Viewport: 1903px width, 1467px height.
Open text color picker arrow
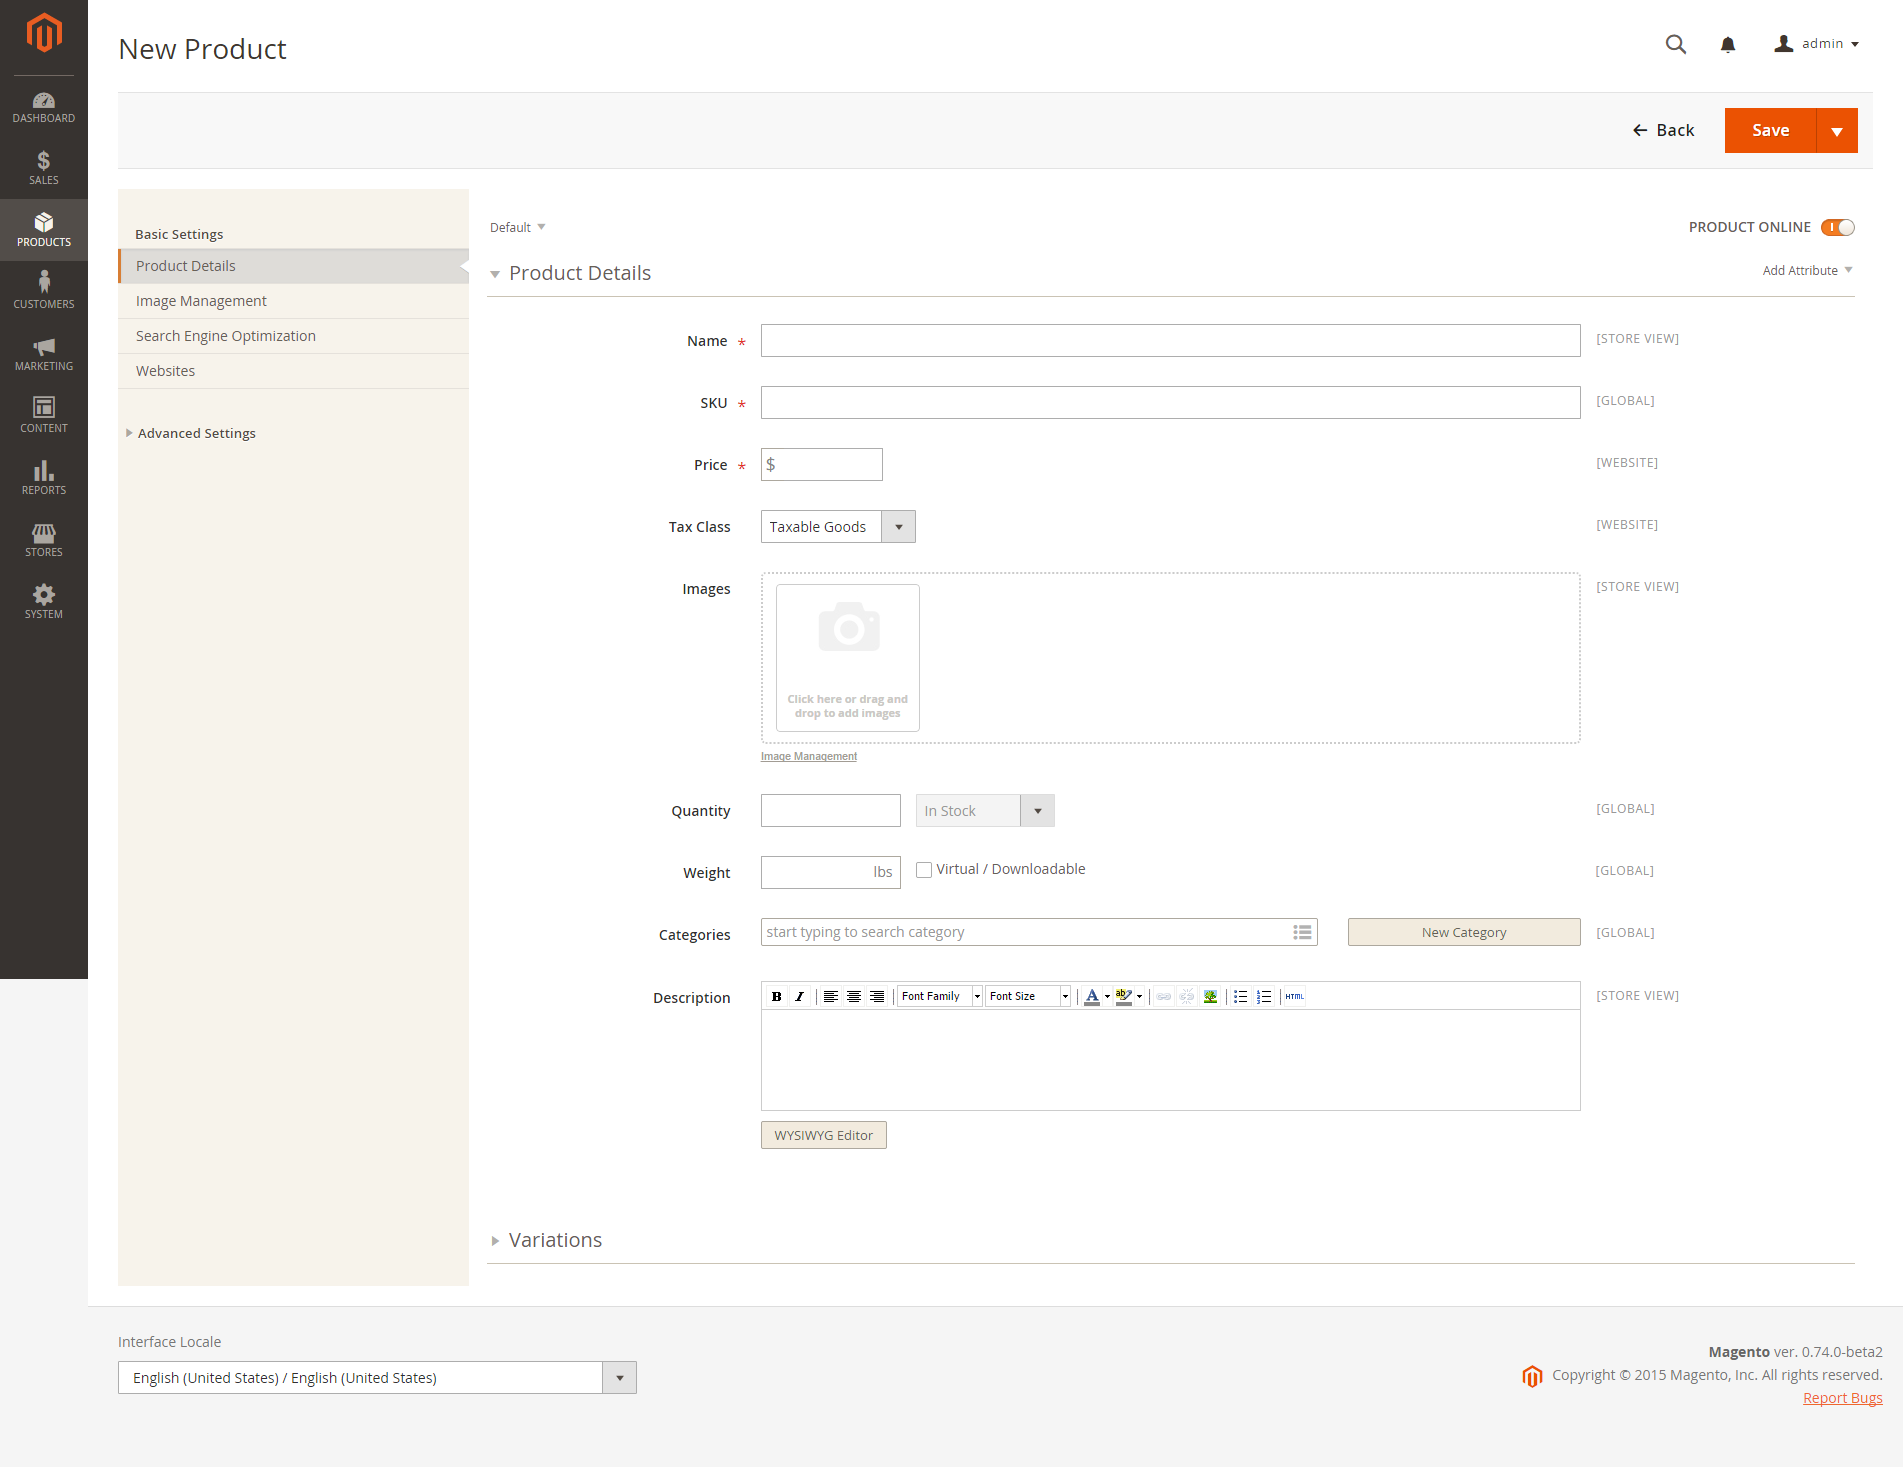(1107, 996)
